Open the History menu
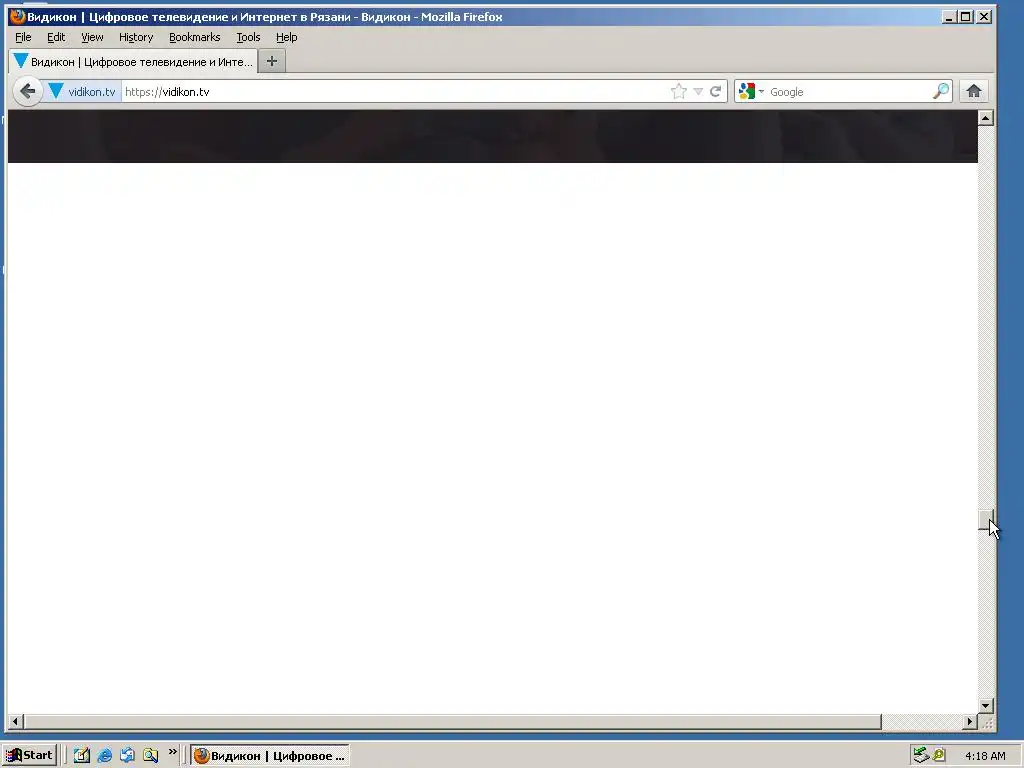1024x768 pixels. pyautogui.click(x=136, y=37)
